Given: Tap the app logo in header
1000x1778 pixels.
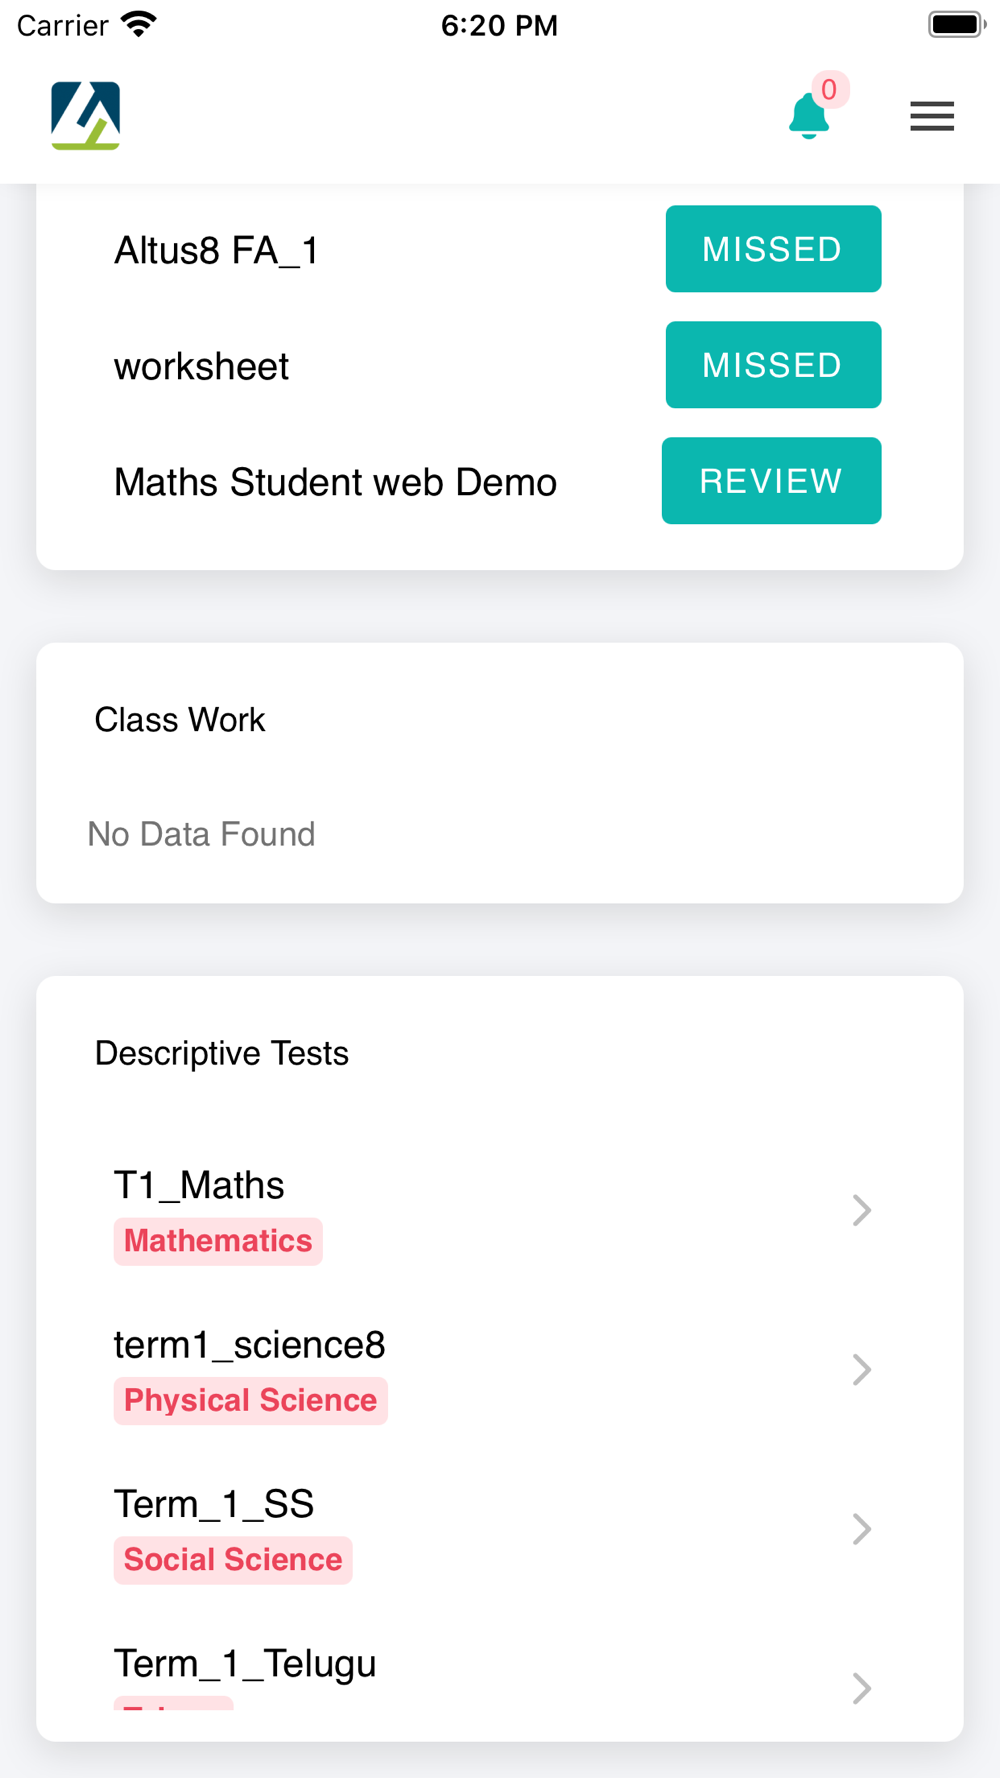Looking at the screenshot, I should point(86,116).
